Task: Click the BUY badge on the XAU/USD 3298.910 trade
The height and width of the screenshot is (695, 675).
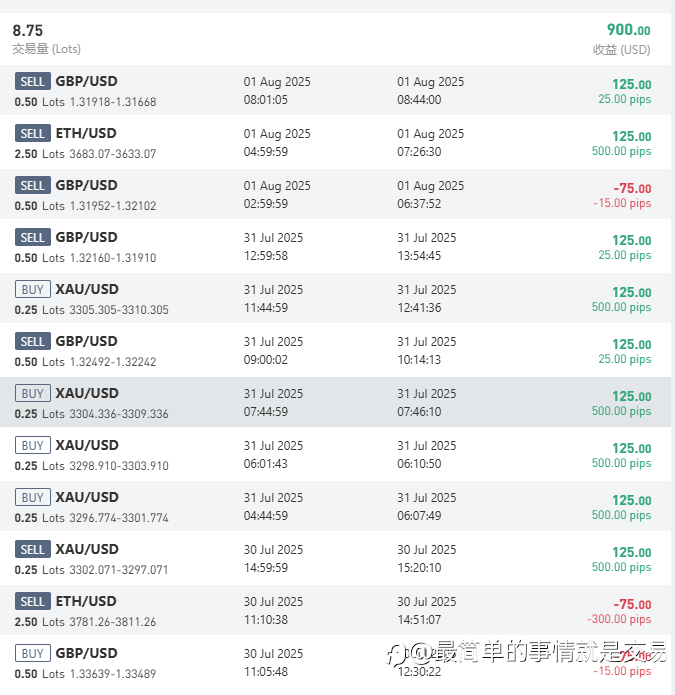Action: [x=33, y=446]
